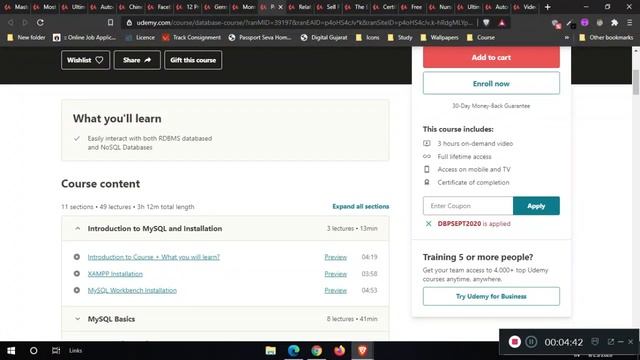Click Expand all sections
This screenshot has height=360, width=640.
coord(360,207)
